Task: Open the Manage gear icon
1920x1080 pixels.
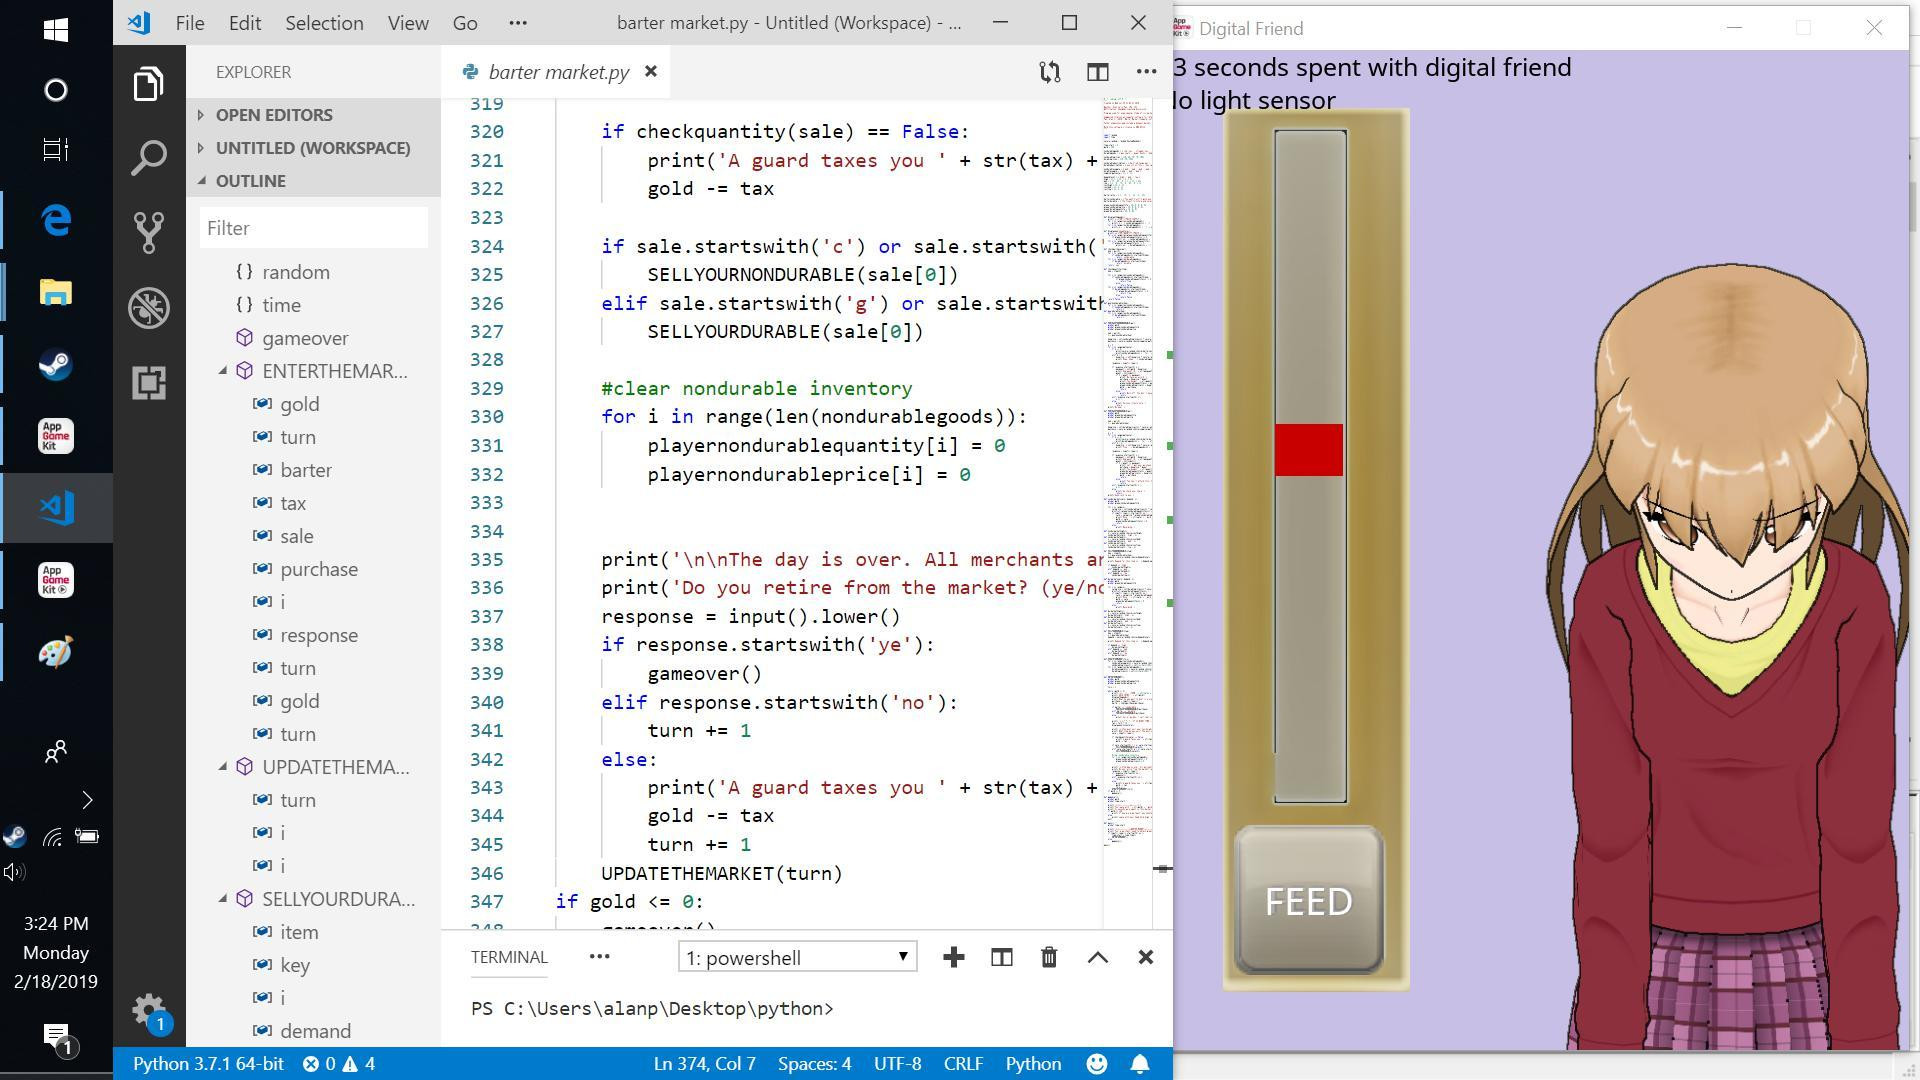Action: click(148, 1008)
